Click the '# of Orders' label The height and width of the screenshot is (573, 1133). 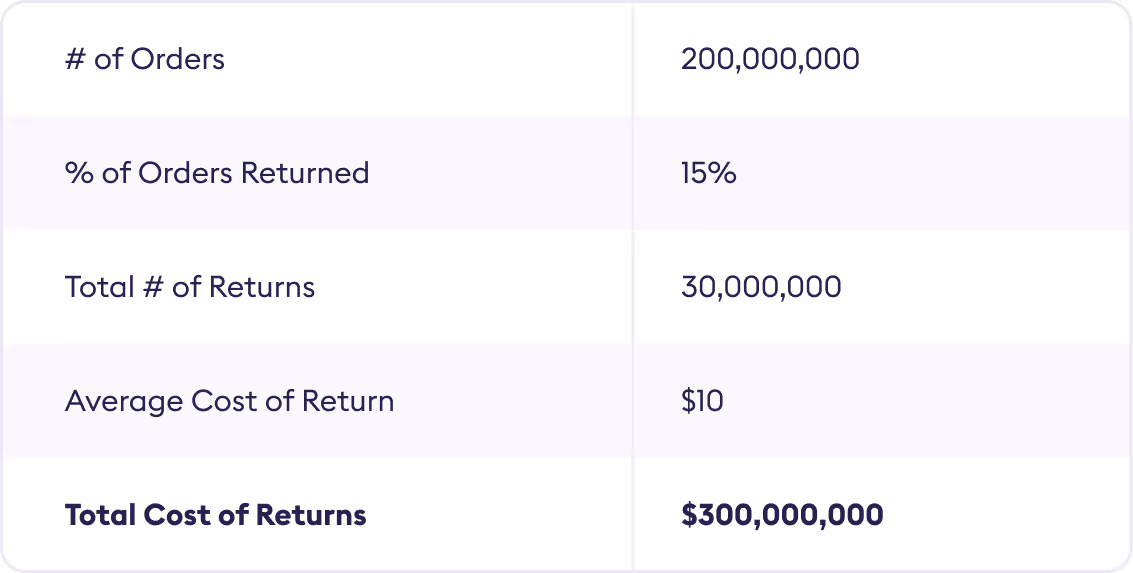pyautogui.click(x=145, y=59)
